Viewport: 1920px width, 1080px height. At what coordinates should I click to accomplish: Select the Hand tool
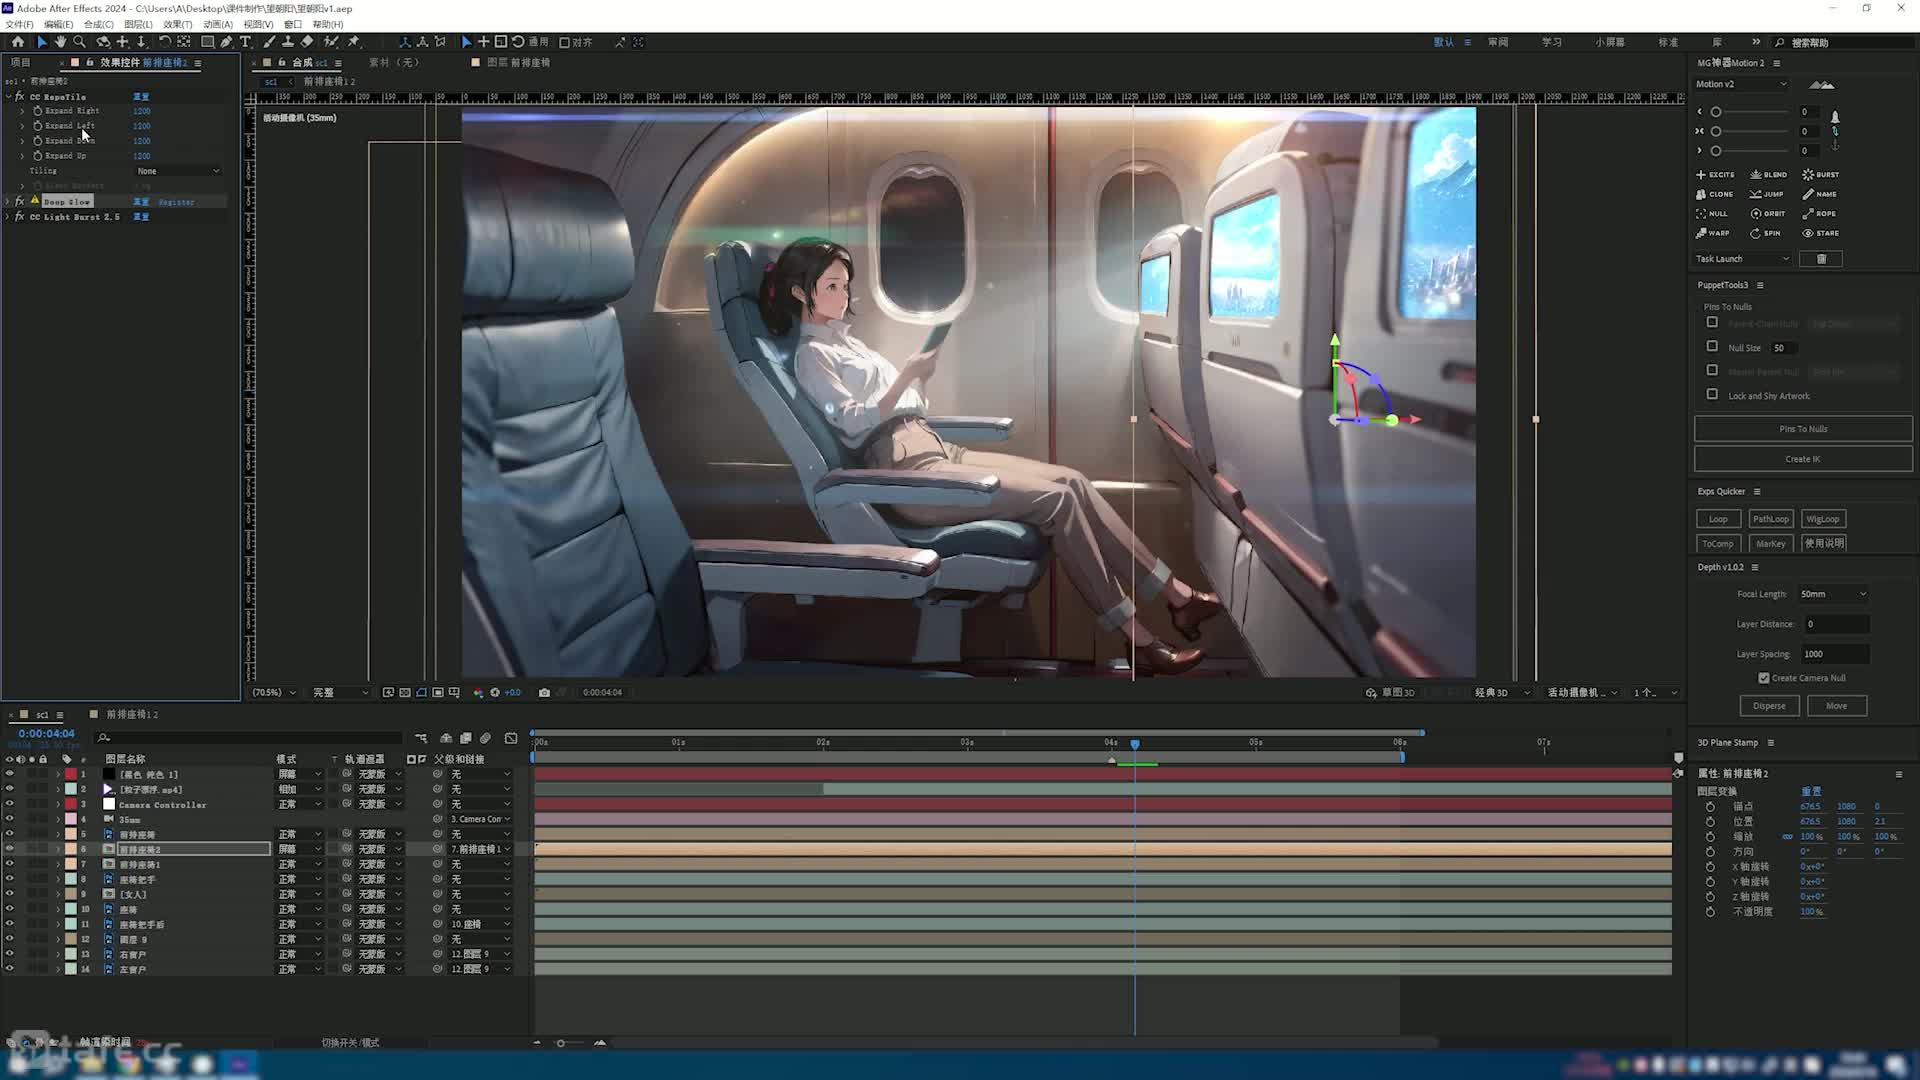[60, 42]
